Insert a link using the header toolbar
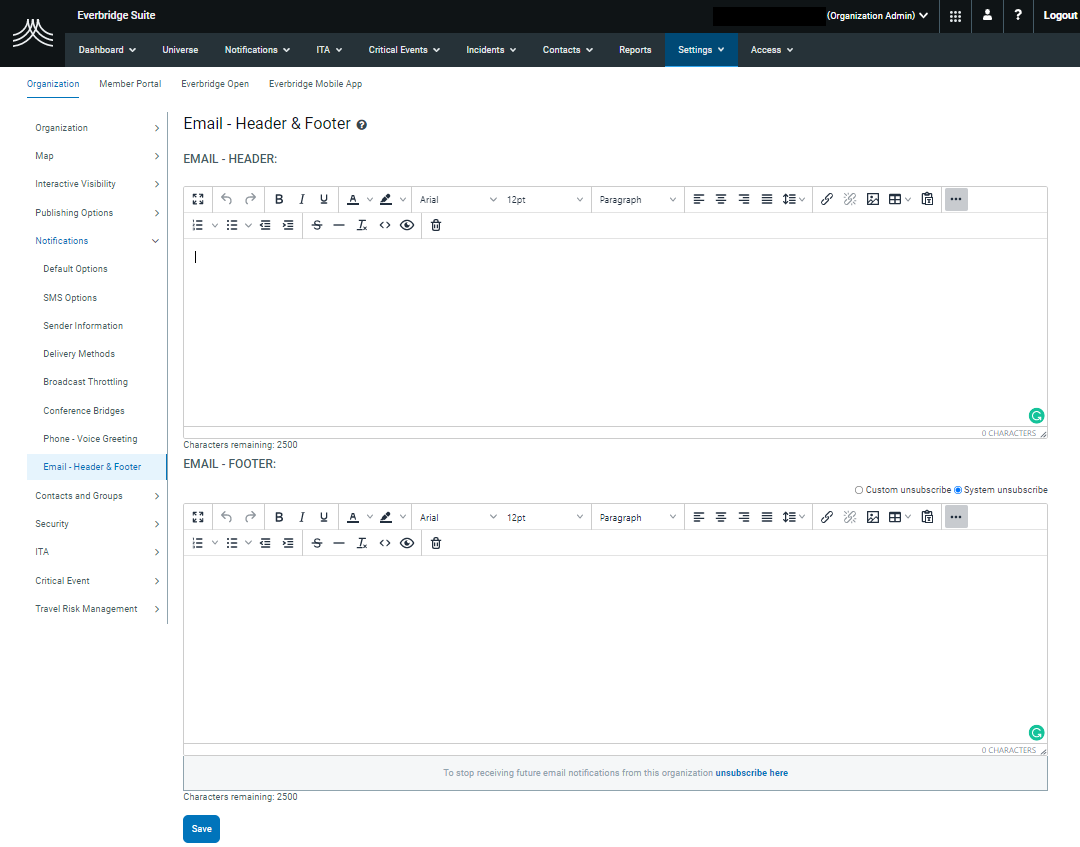1080x847 pixels. tap(827, 199)
